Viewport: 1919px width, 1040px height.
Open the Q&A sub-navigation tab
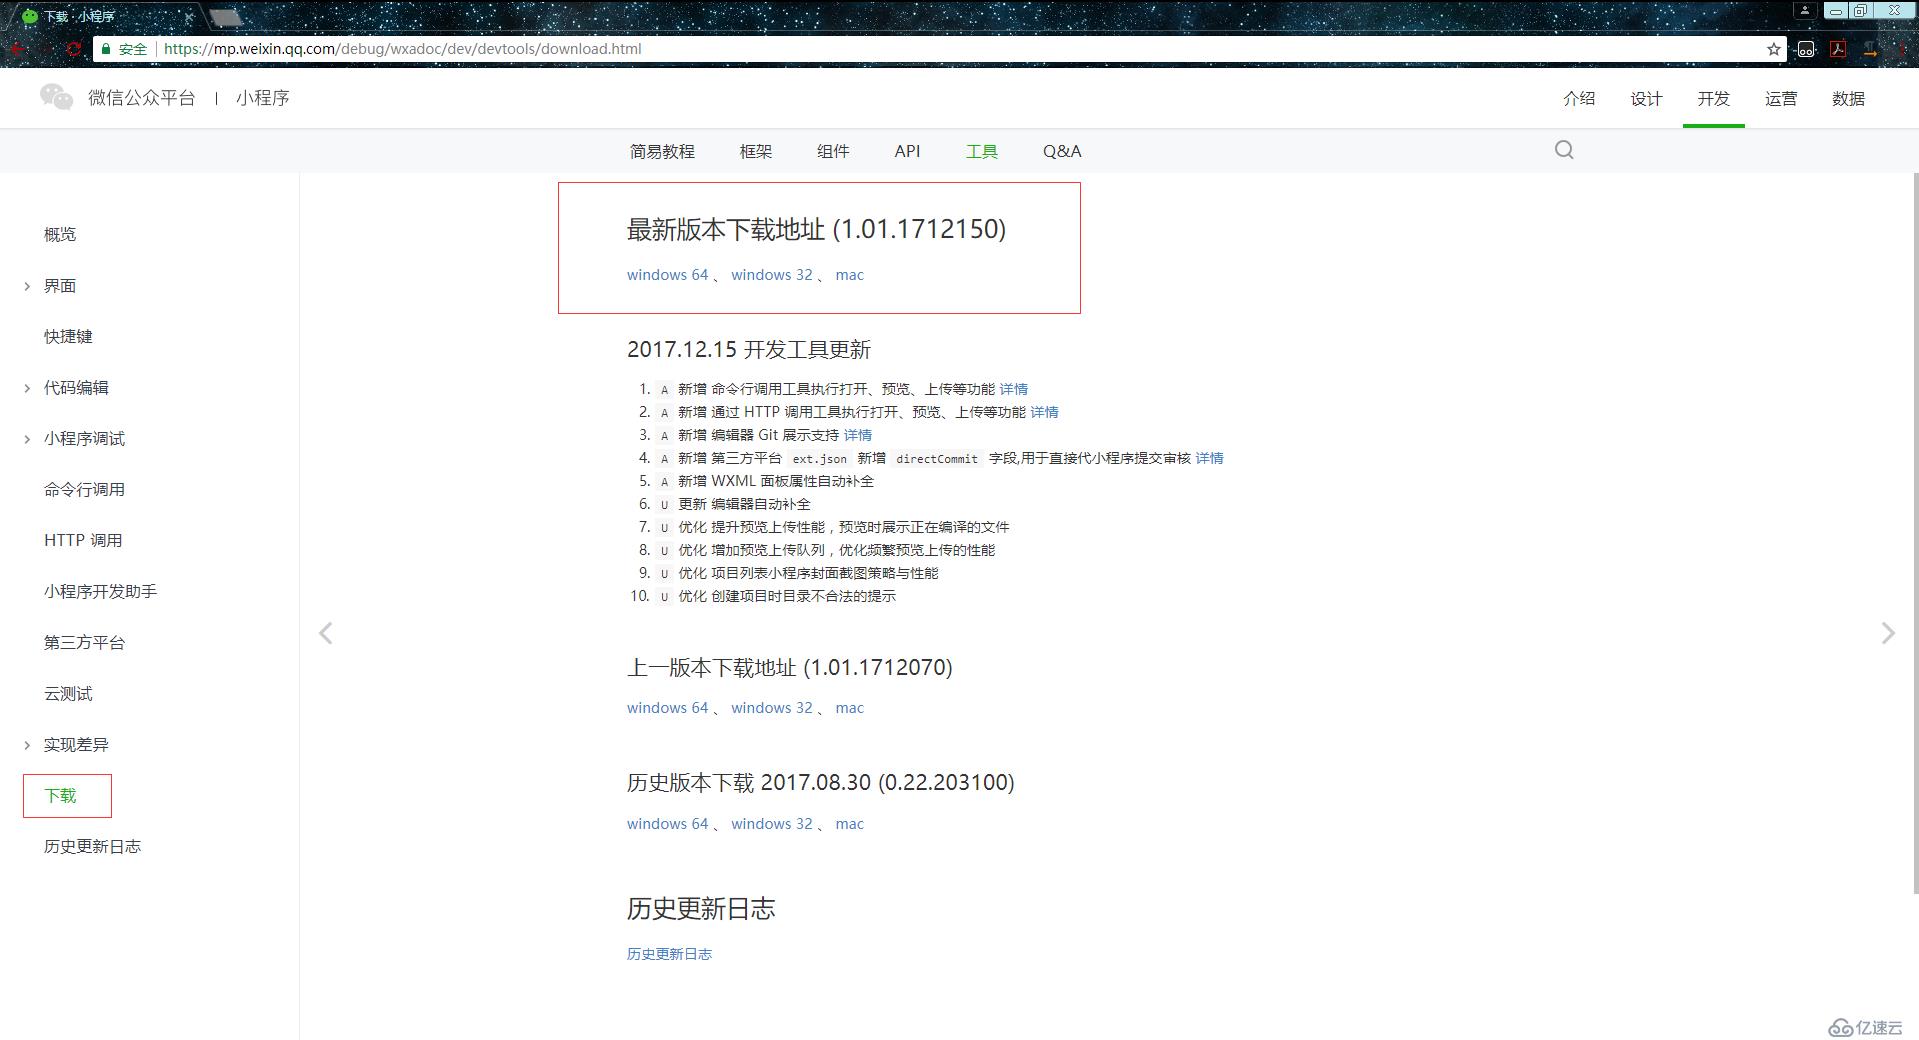point(1062,151)
